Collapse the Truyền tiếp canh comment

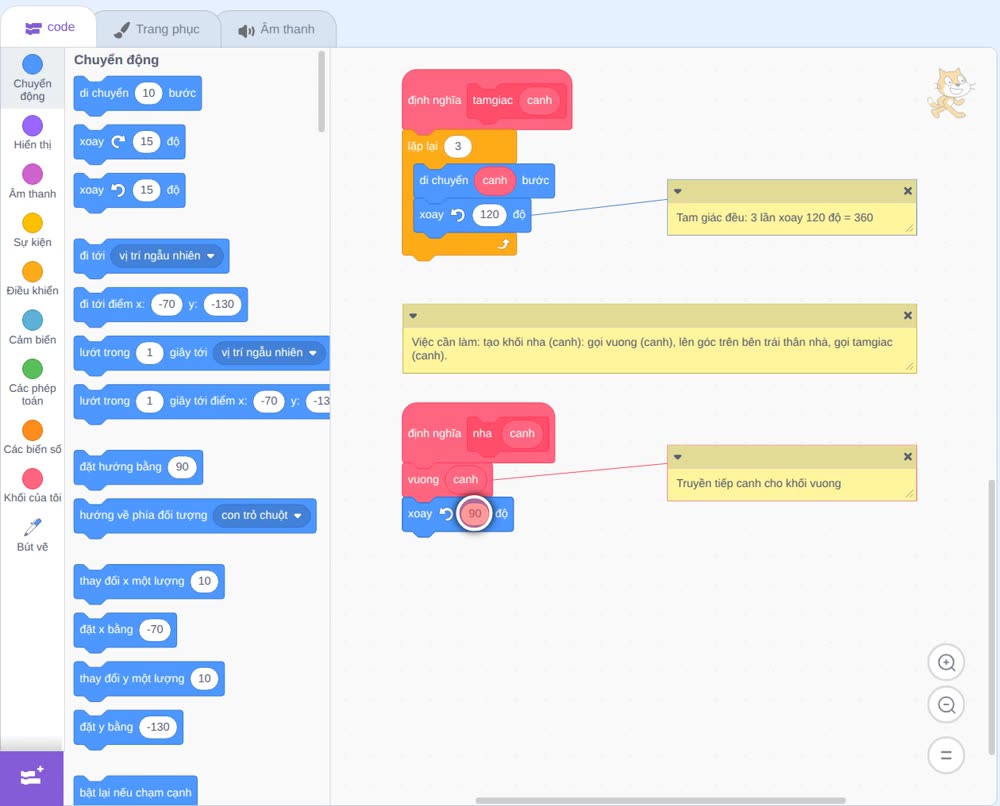pos(678,457)
